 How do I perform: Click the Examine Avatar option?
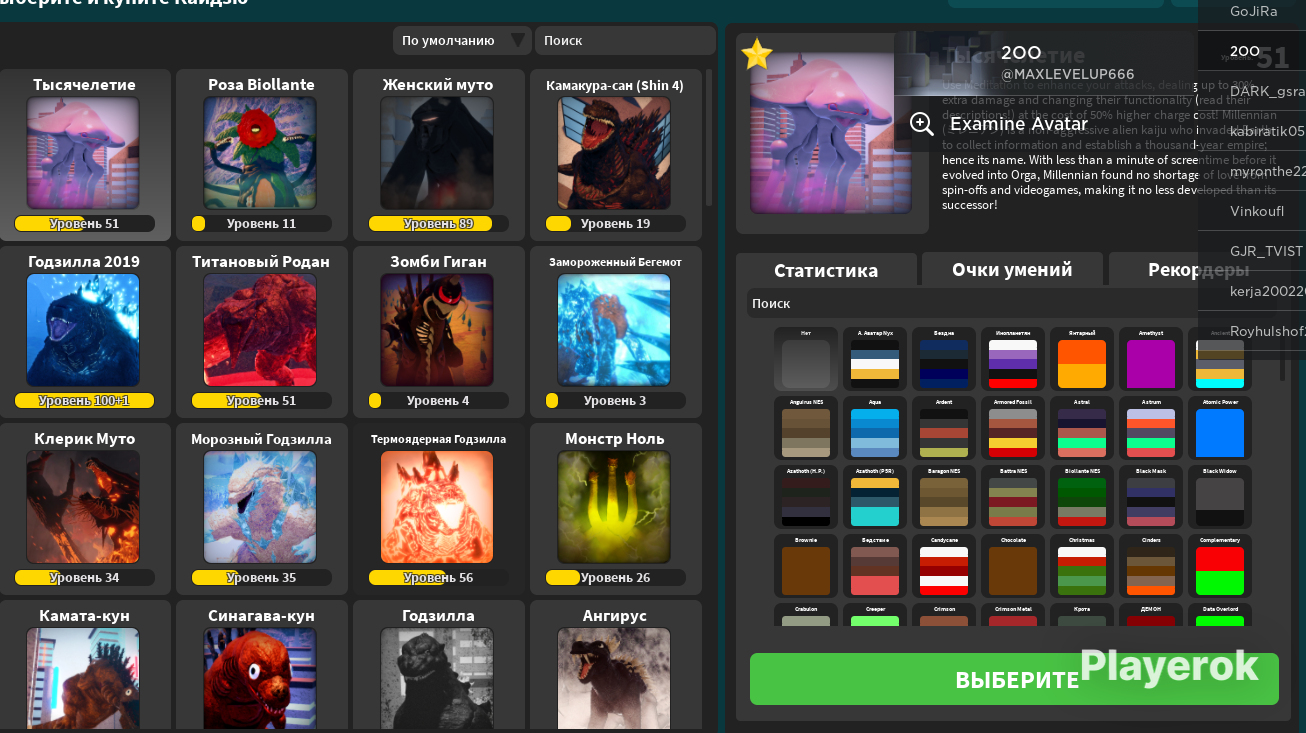click(1019, 124)
